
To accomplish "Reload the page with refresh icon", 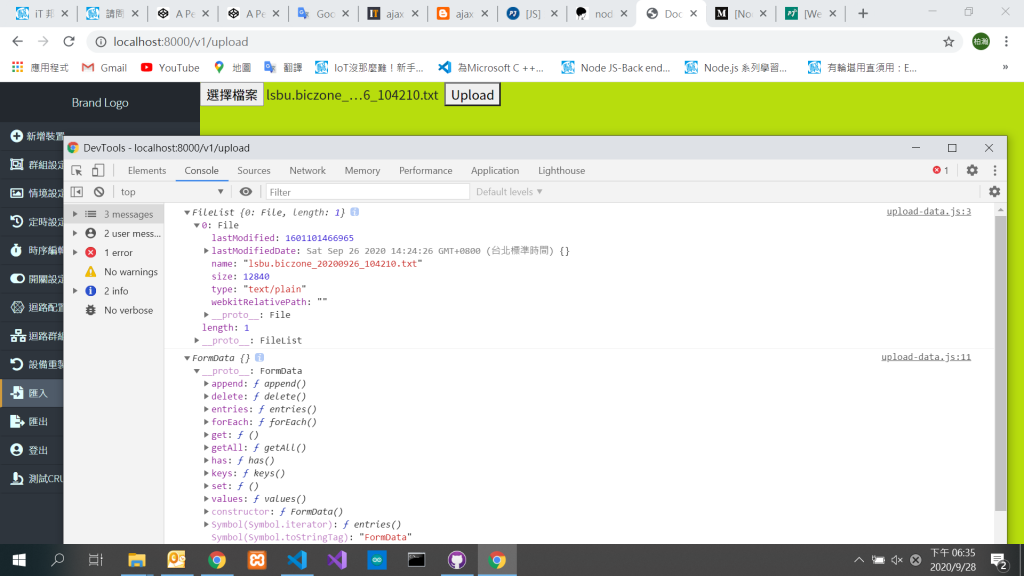I will click(x=69, y=42).
